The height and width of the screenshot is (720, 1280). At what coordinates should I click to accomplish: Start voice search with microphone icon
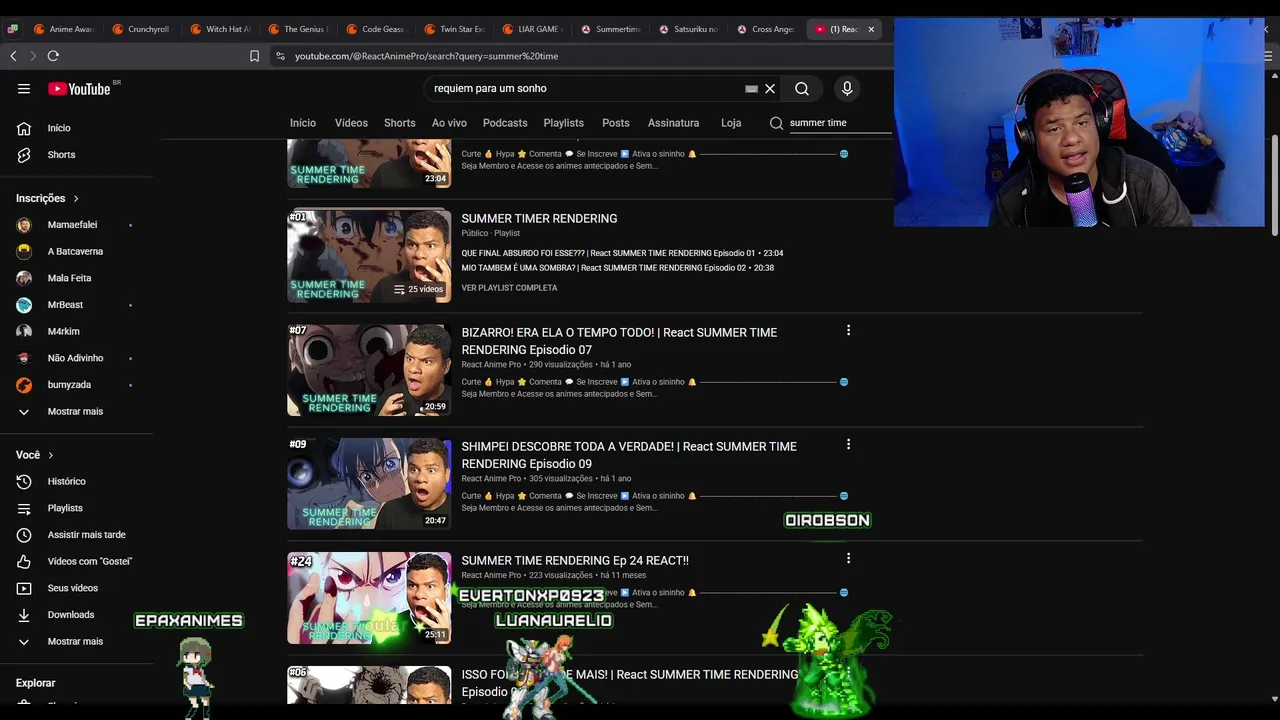tap(847, 89)
